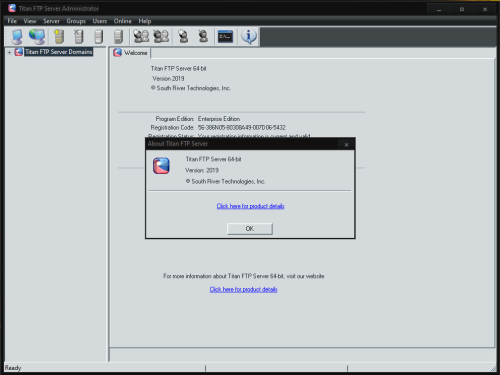Click the plain single server toolbar icon

[x=99, y=36]
